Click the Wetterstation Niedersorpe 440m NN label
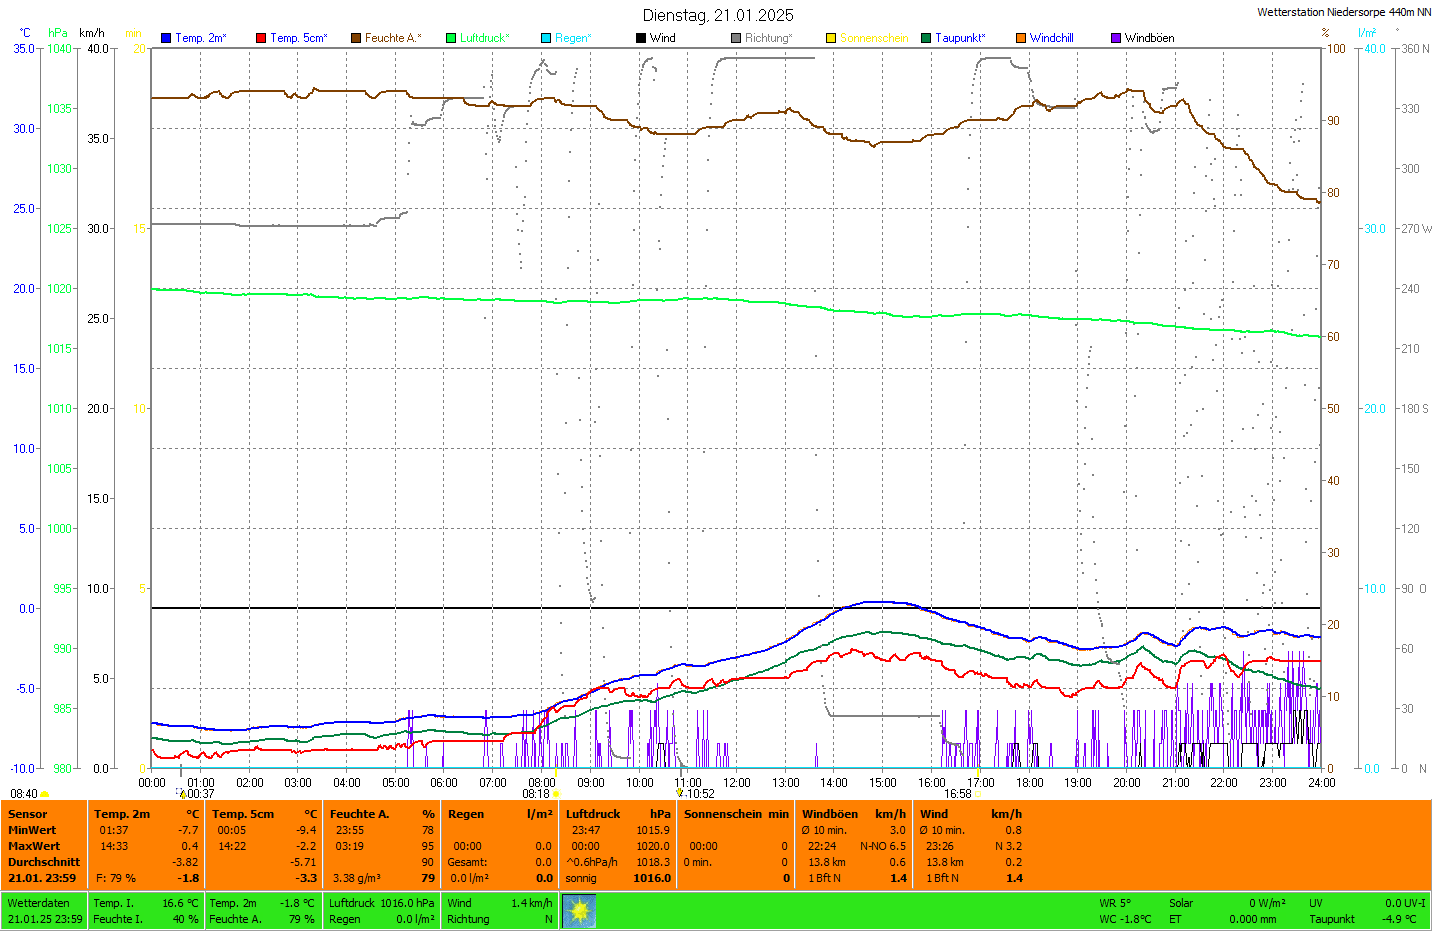The image size is (1432, 931). pos(1343,12)
